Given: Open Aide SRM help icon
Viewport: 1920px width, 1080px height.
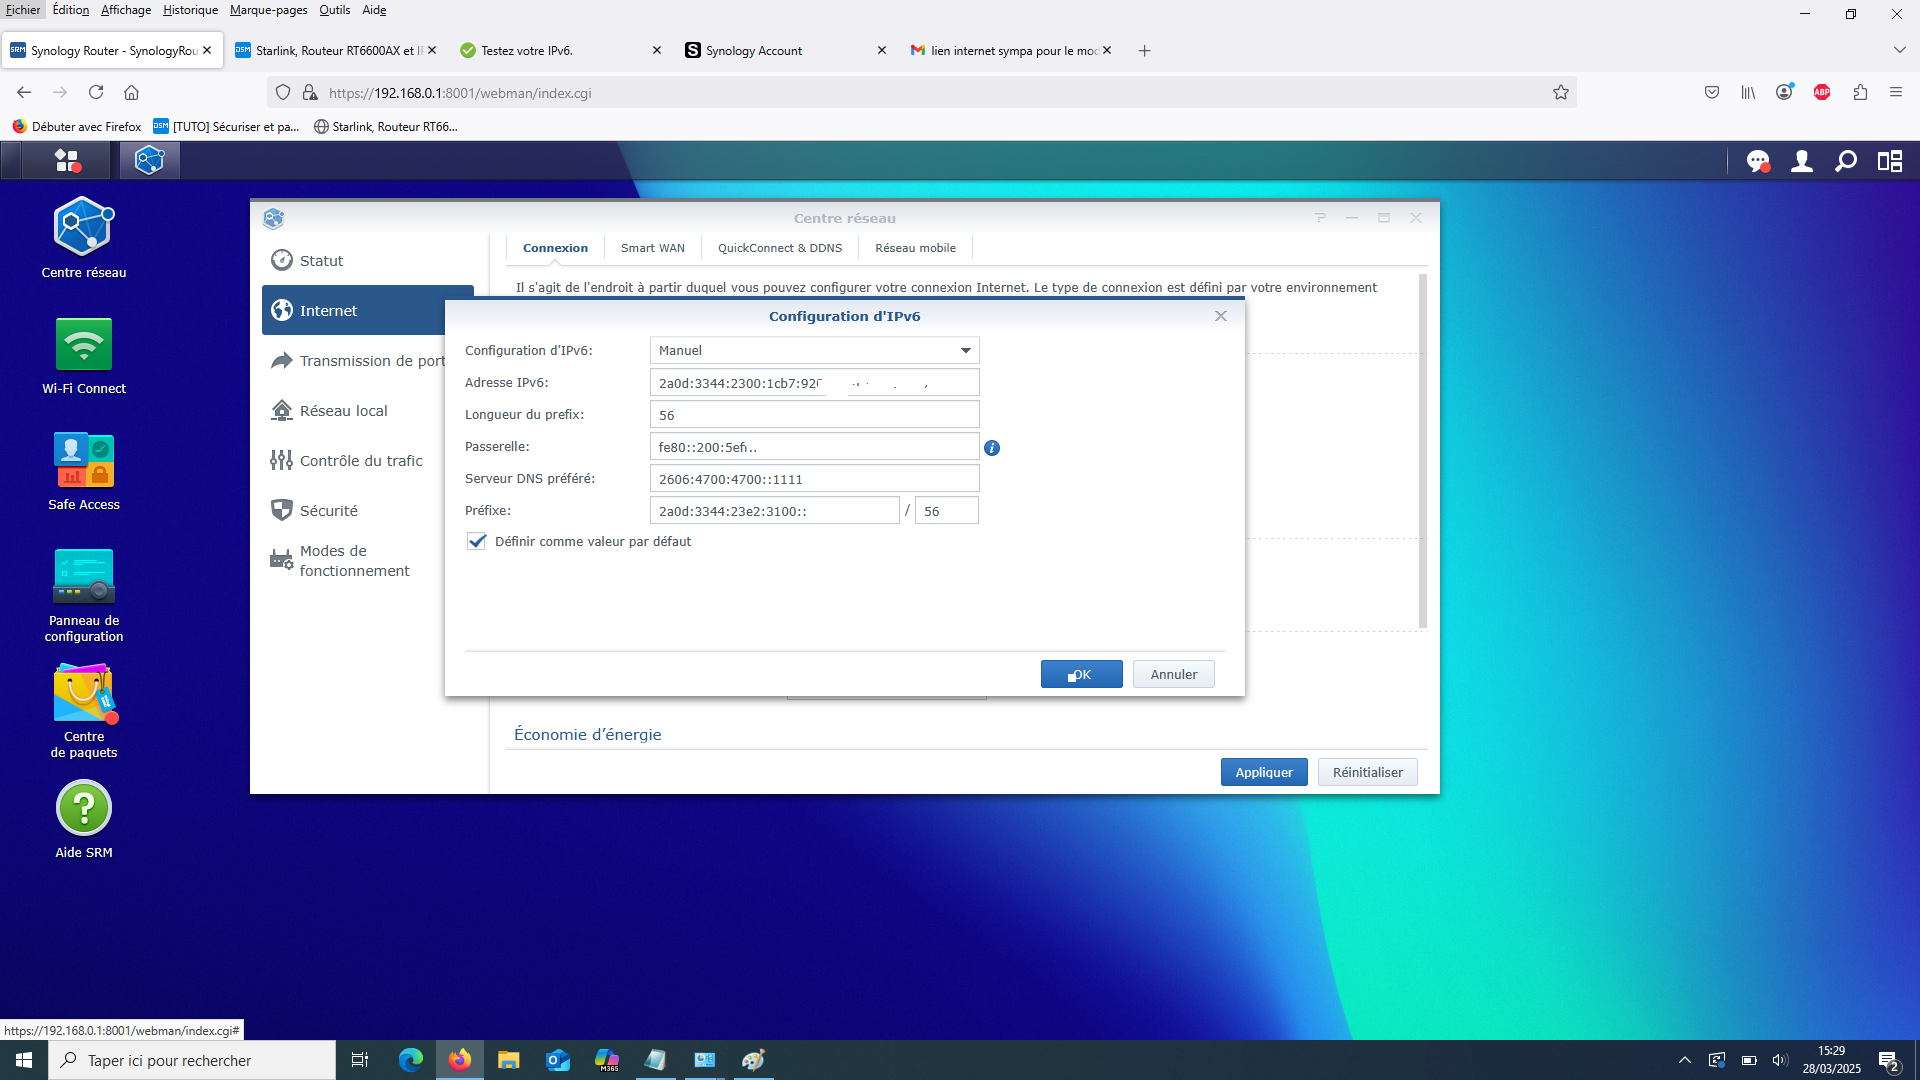Looking at the screenshot, I should [84, 820].
